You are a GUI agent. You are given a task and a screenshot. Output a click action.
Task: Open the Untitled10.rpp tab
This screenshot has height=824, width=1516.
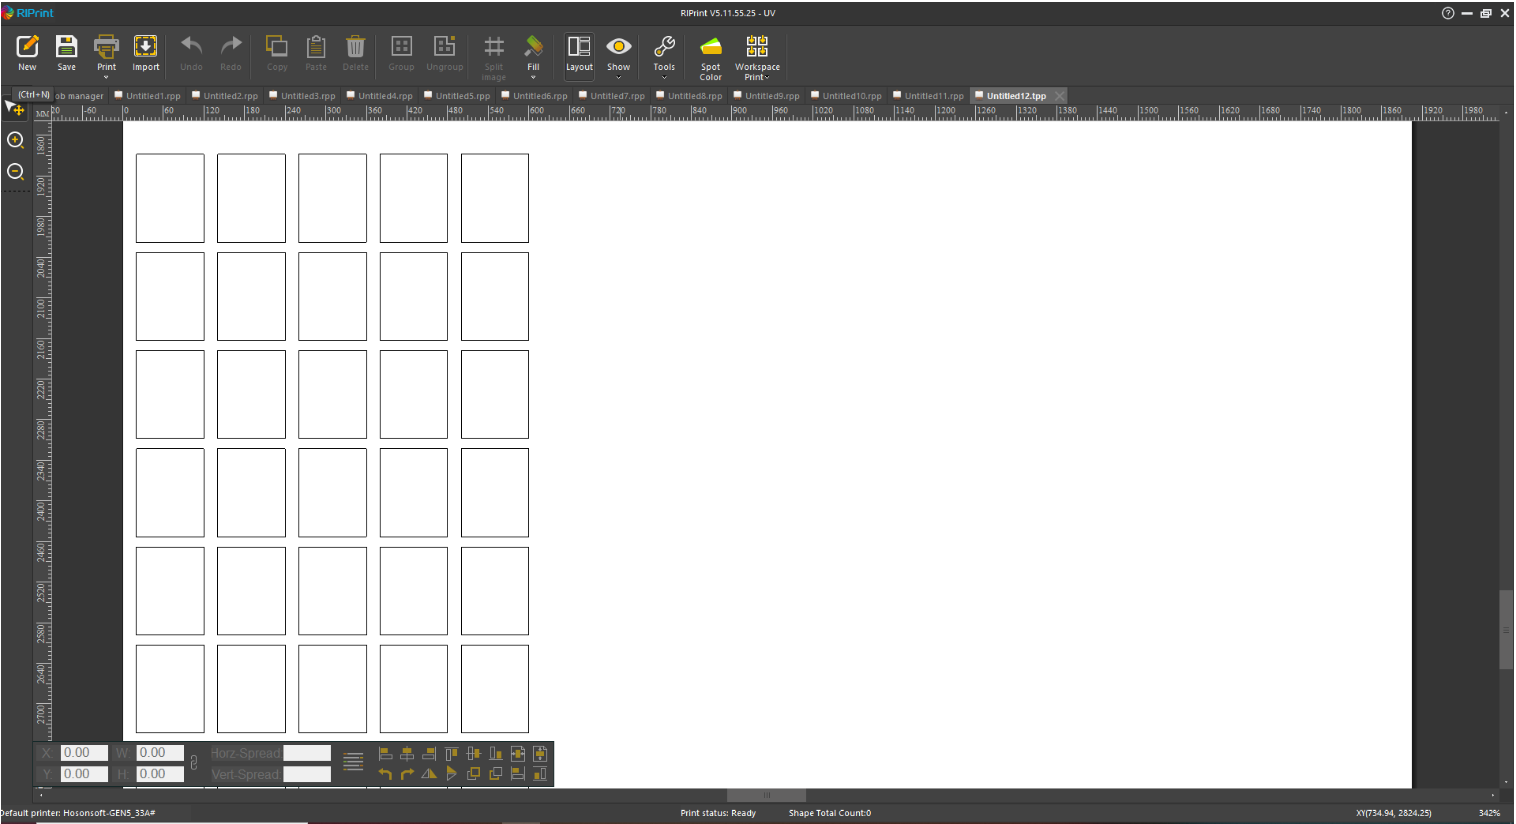[x=851, y=96]
